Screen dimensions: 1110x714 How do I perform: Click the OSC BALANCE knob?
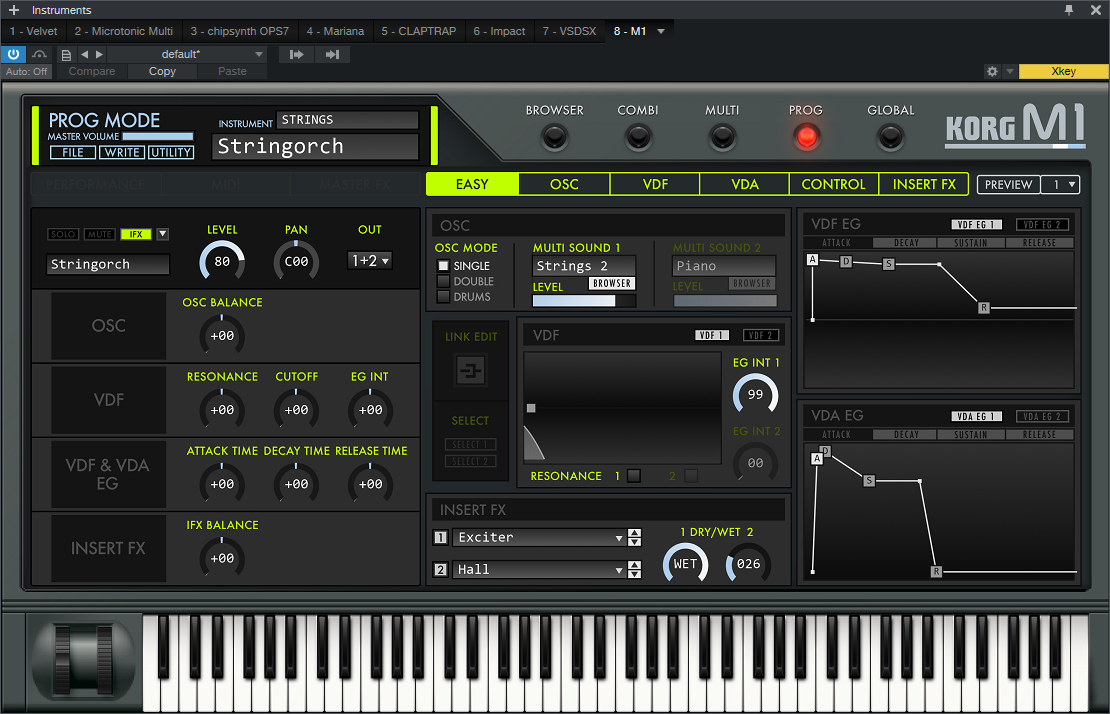pyautogui.click(x=222, y=335)
